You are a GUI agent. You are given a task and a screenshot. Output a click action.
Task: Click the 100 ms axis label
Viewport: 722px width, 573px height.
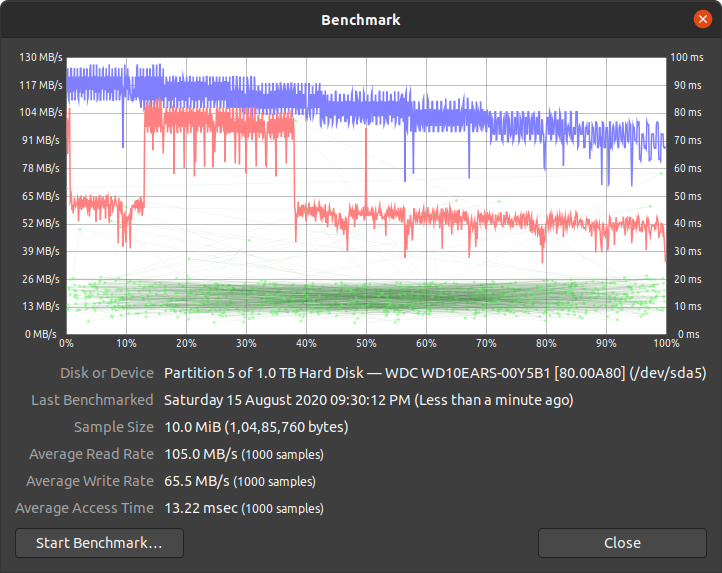687,57
